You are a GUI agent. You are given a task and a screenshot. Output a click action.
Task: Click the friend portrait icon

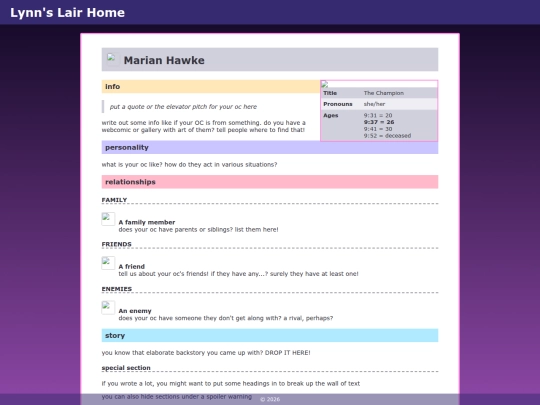tap(108, 263)
